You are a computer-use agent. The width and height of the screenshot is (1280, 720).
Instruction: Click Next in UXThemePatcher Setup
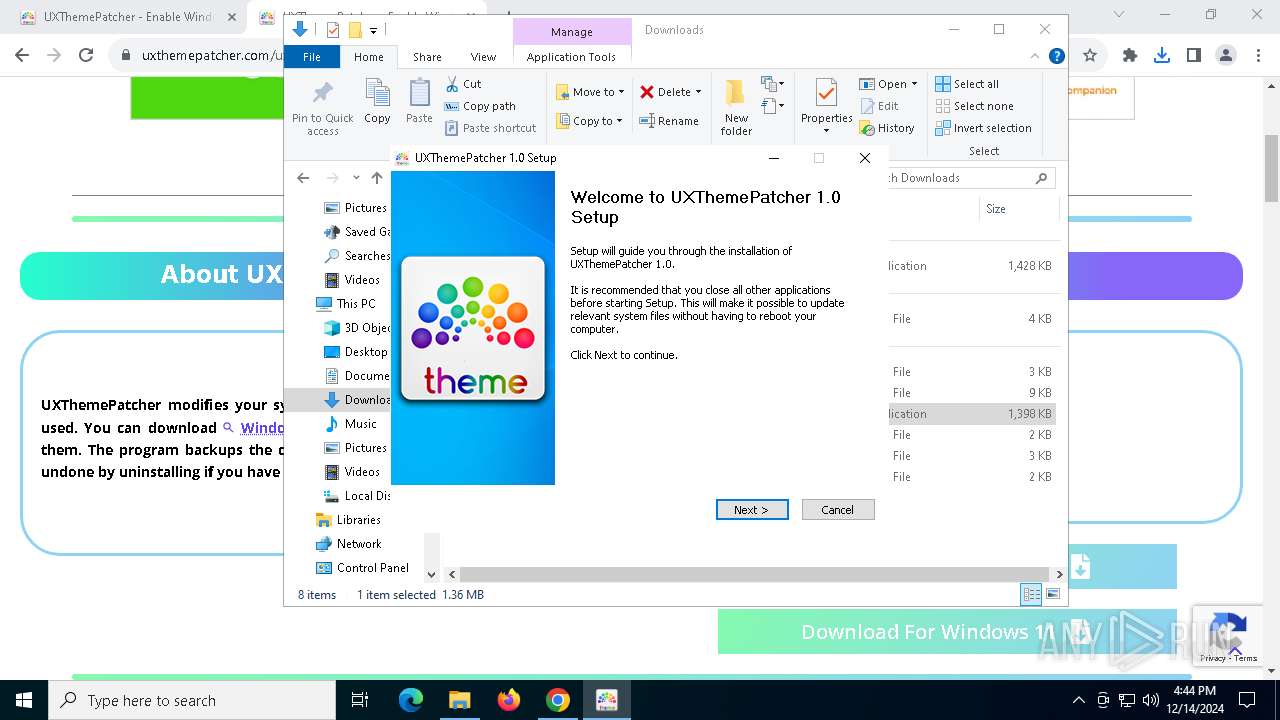(x=752, y=510)
